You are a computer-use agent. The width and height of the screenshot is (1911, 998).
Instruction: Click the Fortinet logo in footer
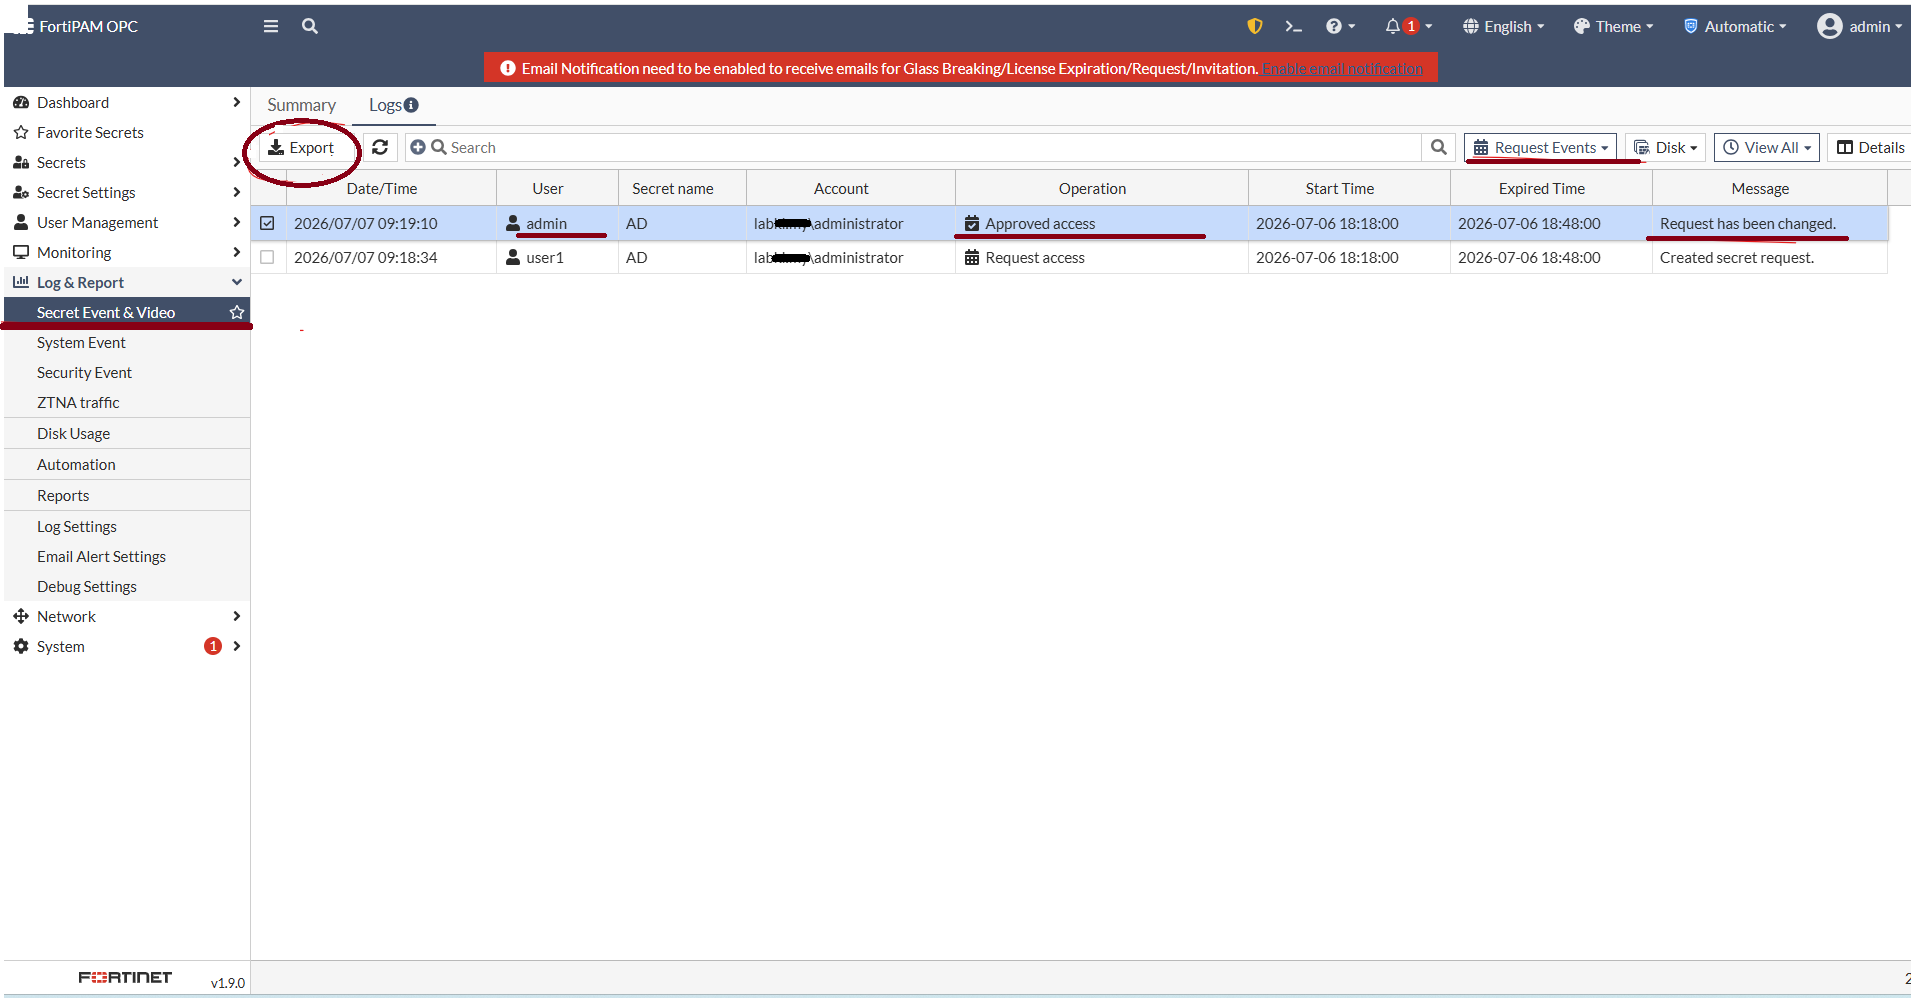[x=125, y=977]
